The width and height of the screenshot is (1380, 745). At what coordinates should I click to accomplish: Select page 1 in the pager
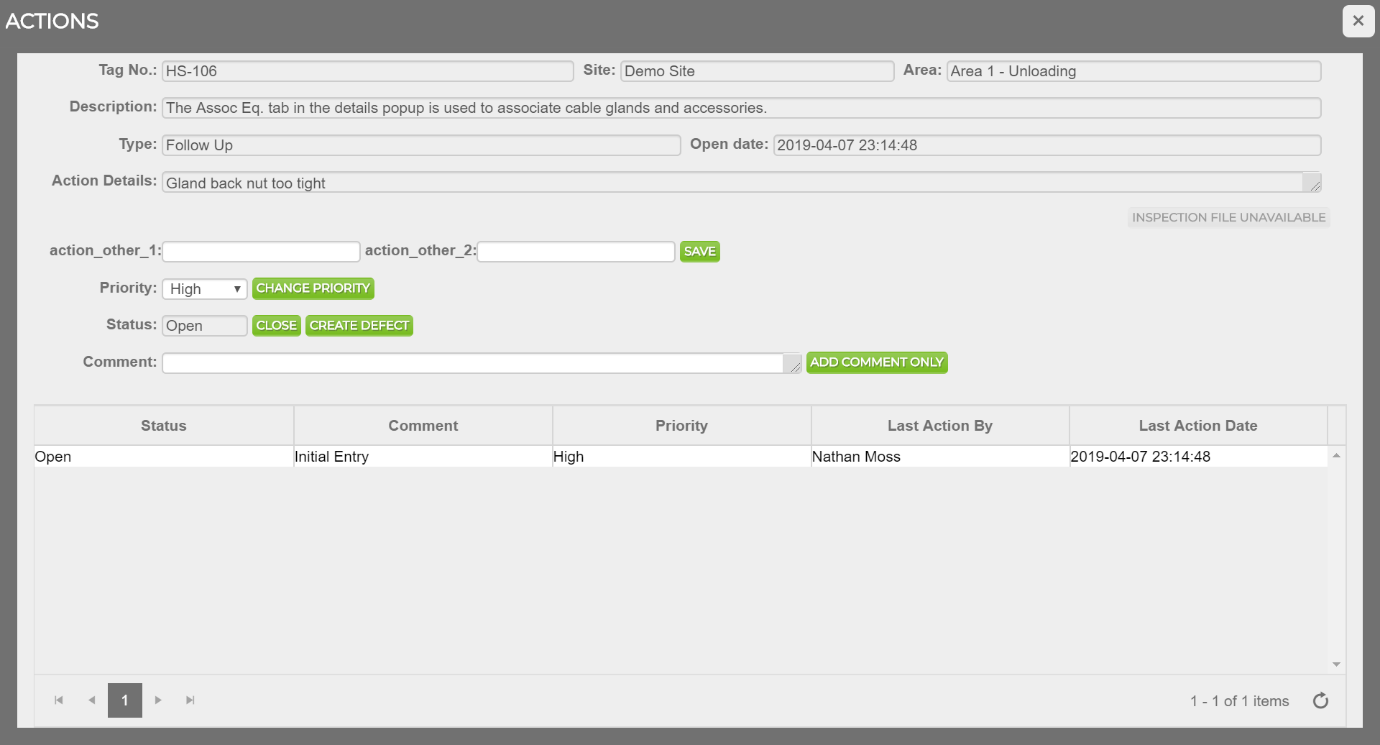[125, 700]
